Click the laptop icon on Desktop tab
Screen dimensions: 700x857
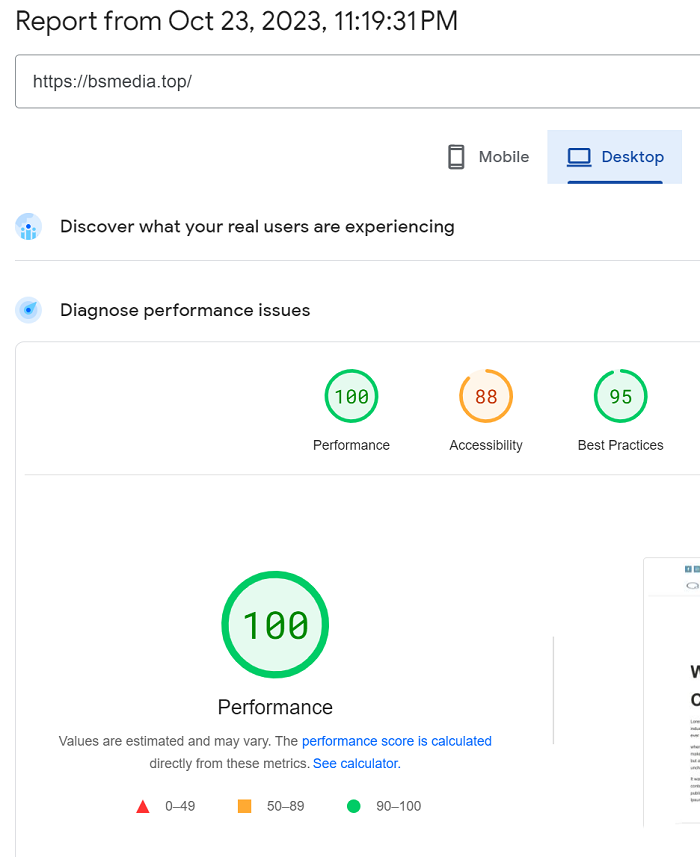tap(579, 157)
